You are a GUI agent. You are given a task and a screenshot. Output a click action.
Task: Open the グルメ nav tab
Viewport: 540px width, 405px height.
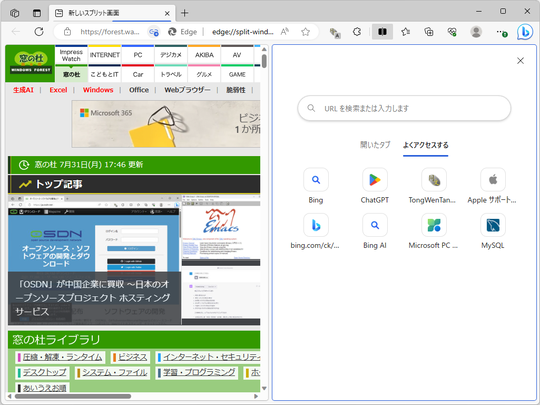204,74
